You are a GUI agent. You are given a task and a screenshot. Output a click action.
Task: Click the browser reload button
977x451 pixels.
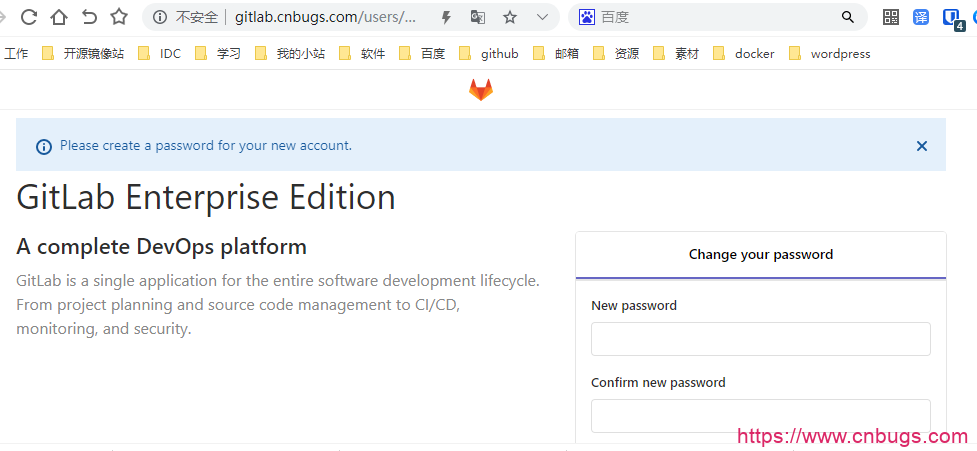[x=29, y=17]
